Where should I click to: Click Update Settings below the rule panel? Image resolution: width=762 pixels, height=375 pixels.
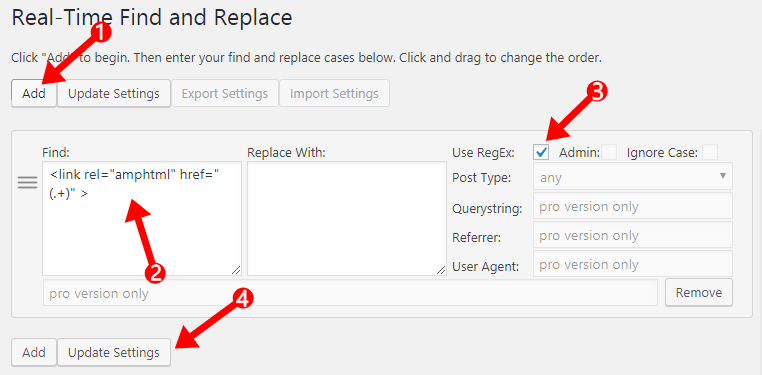coord(114,352)
